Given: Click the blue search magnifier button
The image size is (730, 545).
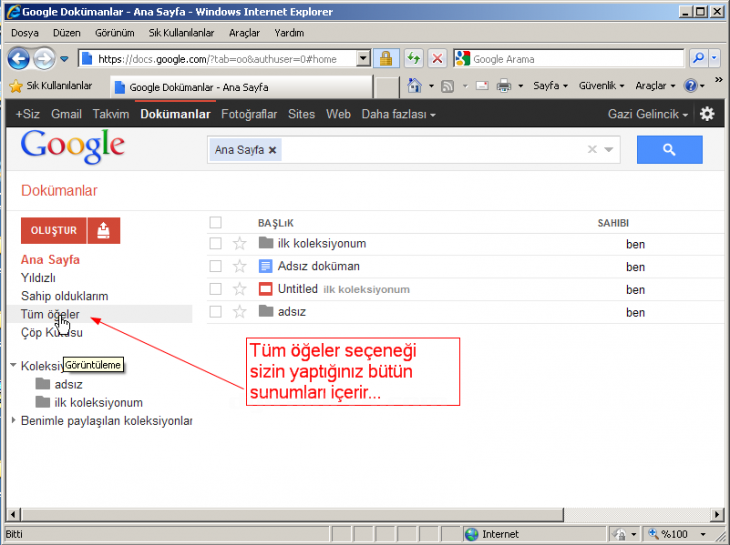Looking at the screenshot, I should click(669, 150).
